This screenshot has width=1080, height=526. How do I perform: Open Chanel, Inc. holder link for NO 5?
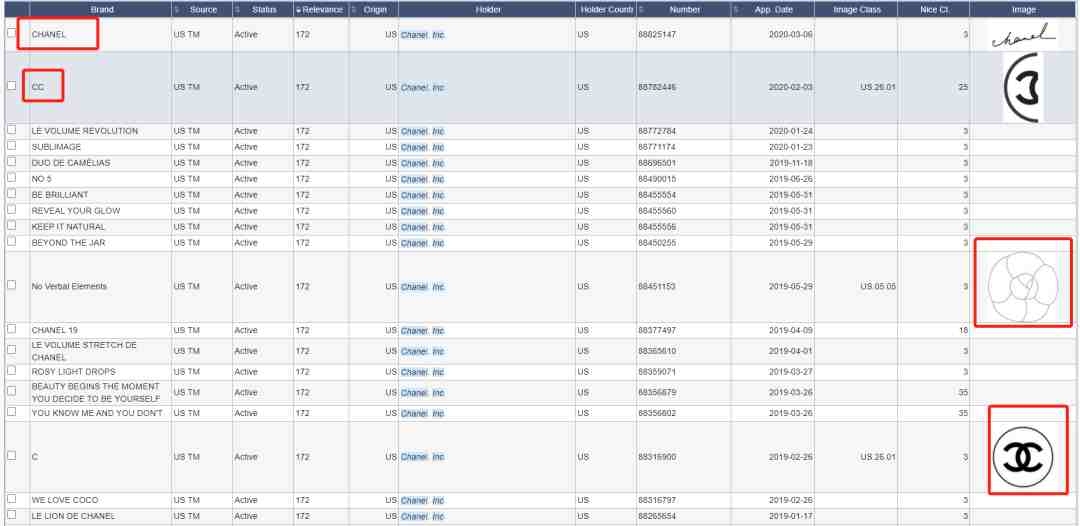point(423,179)
